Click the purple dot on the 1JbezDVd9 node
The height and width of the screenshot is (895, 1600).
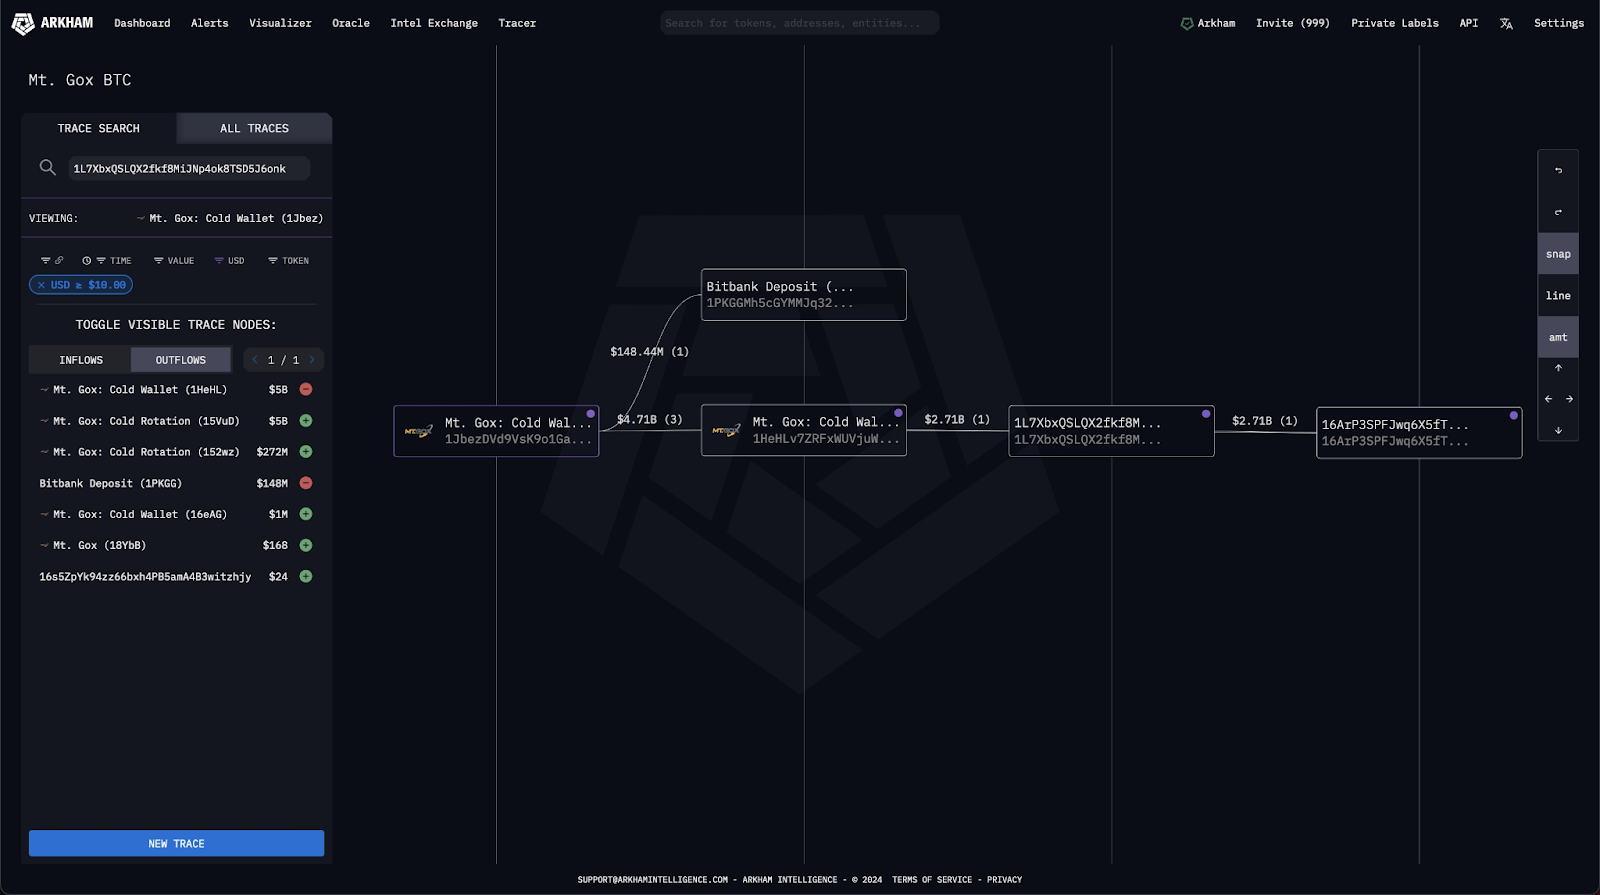click(x=591, y=413)
